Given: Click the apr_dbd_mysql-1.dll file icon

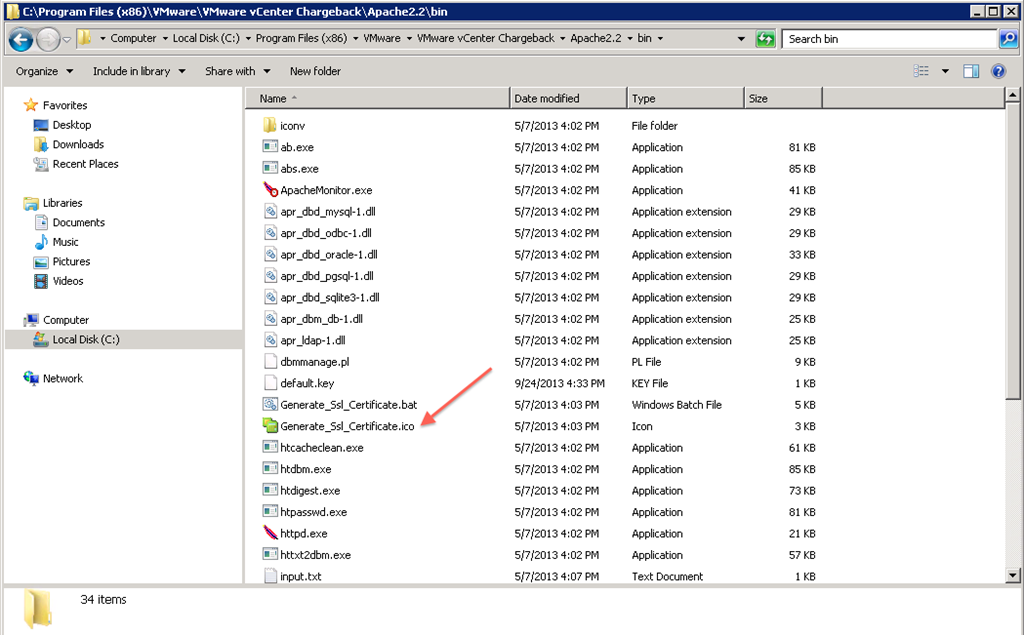Looking at the screenshot, I should click(270, 212).
